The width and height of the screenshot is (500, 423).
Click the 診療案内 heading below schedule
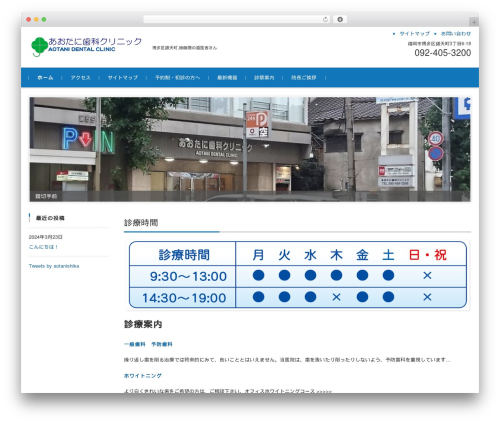[143, 324]
